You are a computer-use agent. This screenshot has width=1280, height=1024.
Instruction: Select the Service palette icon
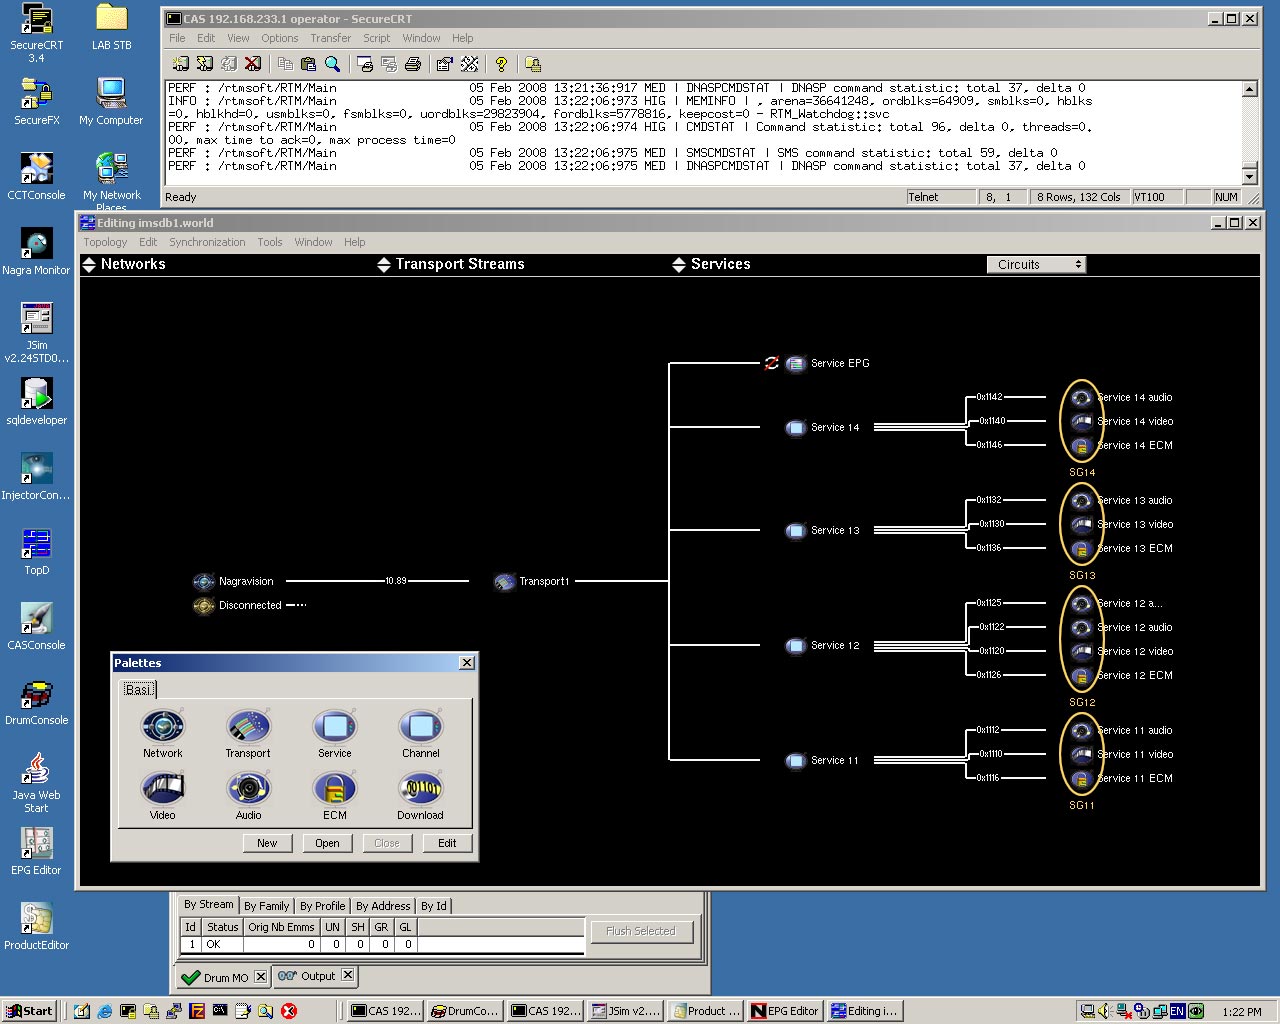[x=335, y=727]
